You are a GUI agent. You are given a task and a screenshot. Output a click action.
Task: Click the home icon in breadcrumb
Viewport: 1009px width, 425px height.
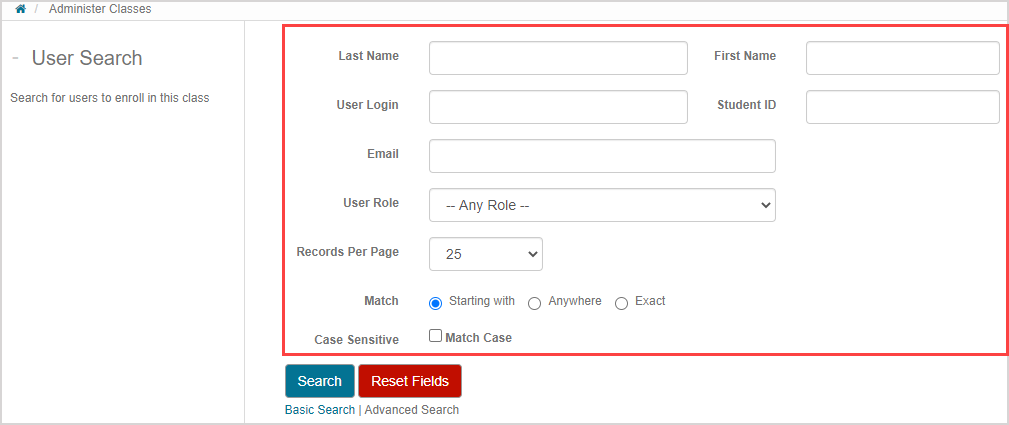pos(20,9)
